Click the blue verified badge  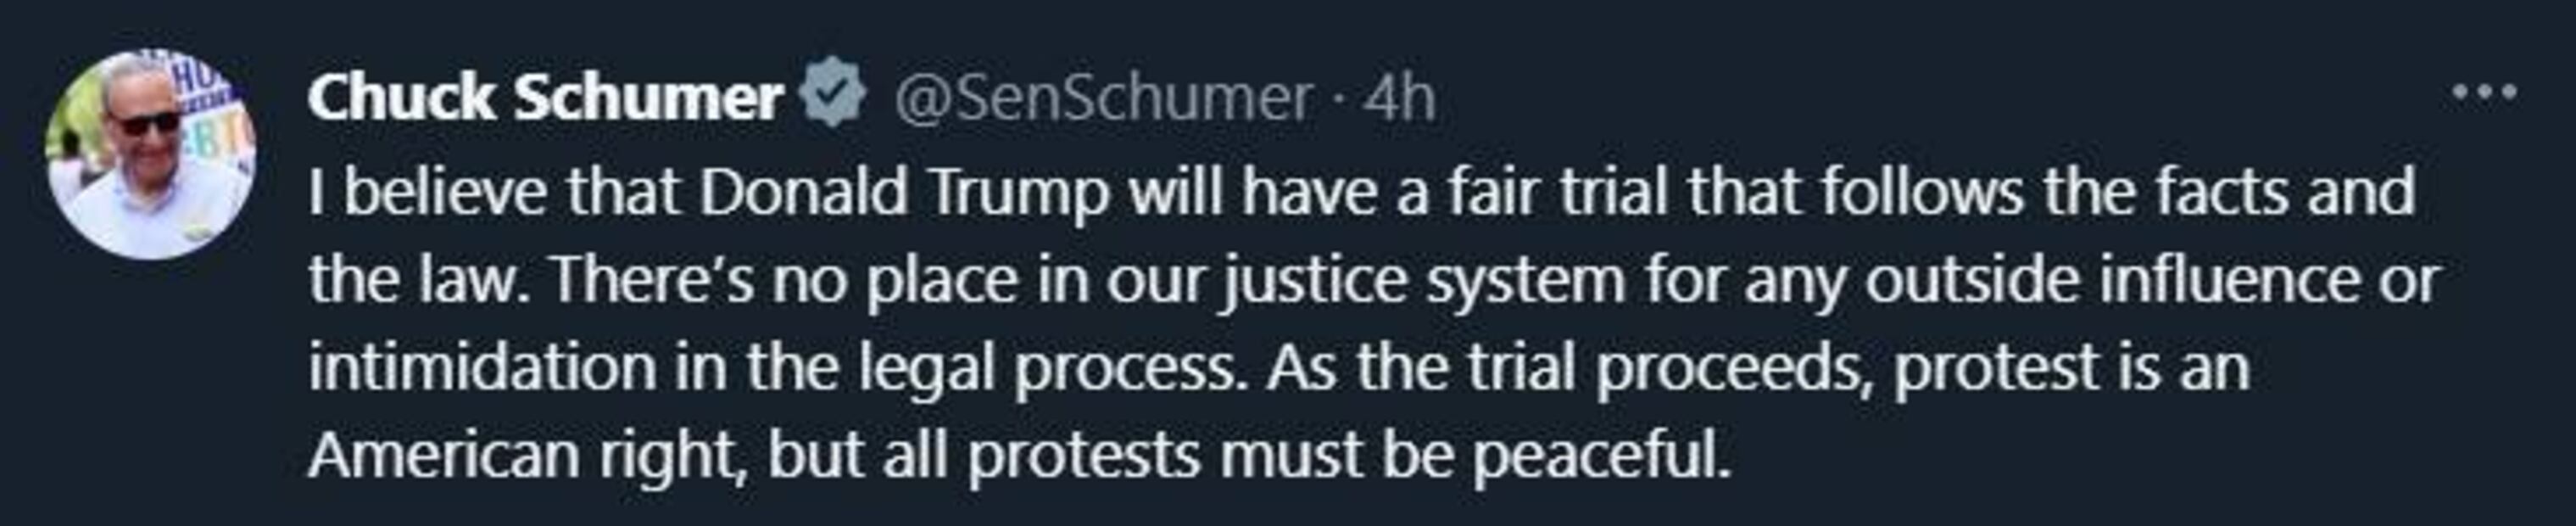click(832, 97)
